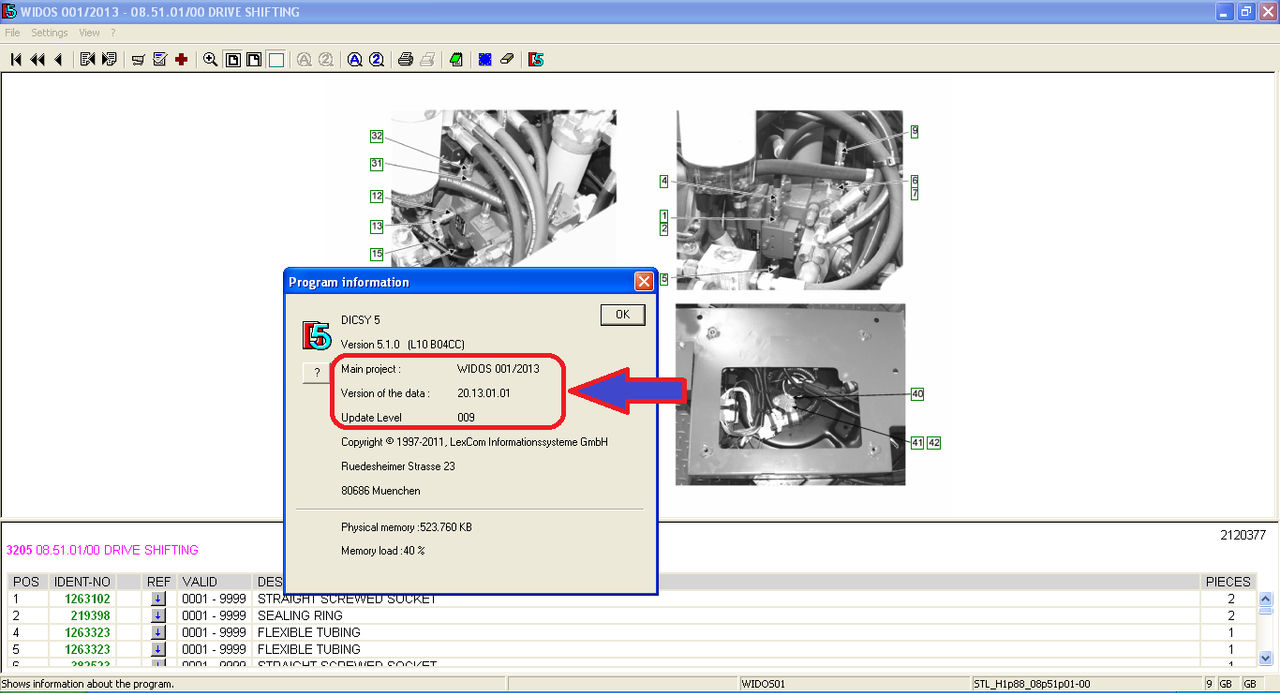1280x693 pixels.
Task: Open REF arrow for part 219398
Action: pyautogui.click(x=158, y=616)
